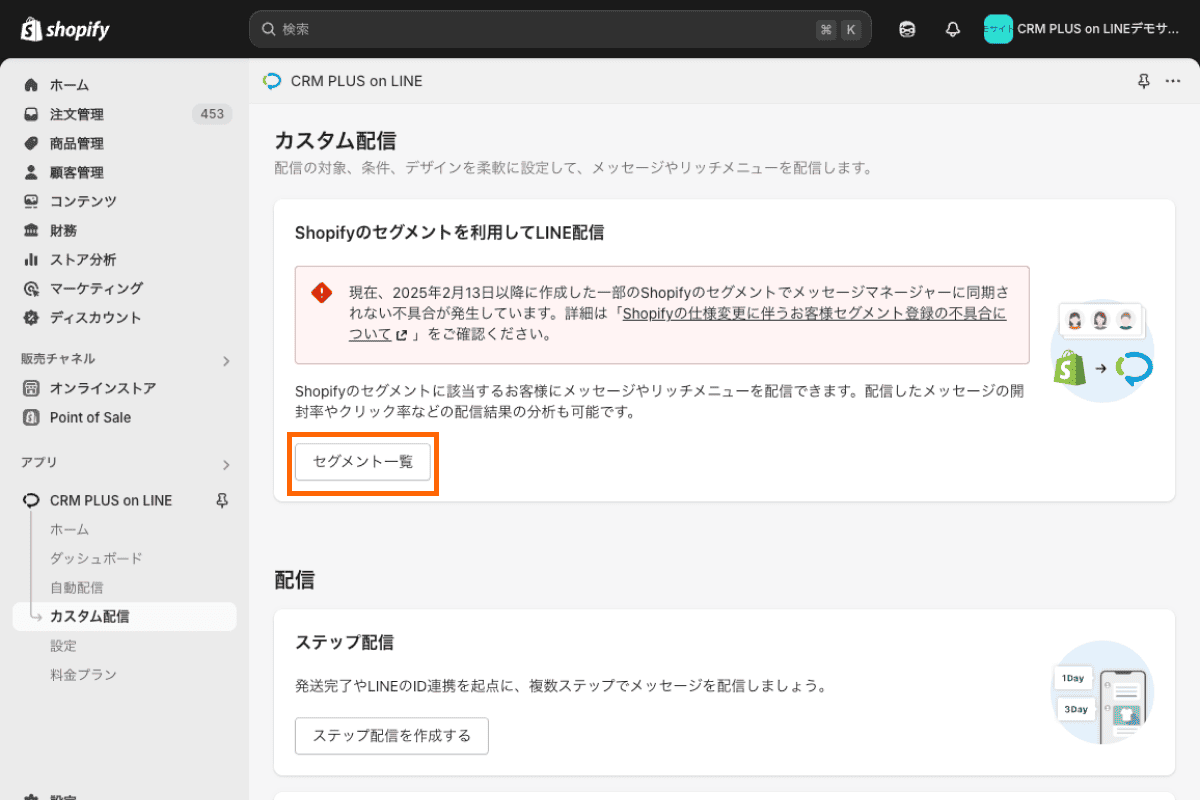Click the Point of Sale icon

click(31, 417)
